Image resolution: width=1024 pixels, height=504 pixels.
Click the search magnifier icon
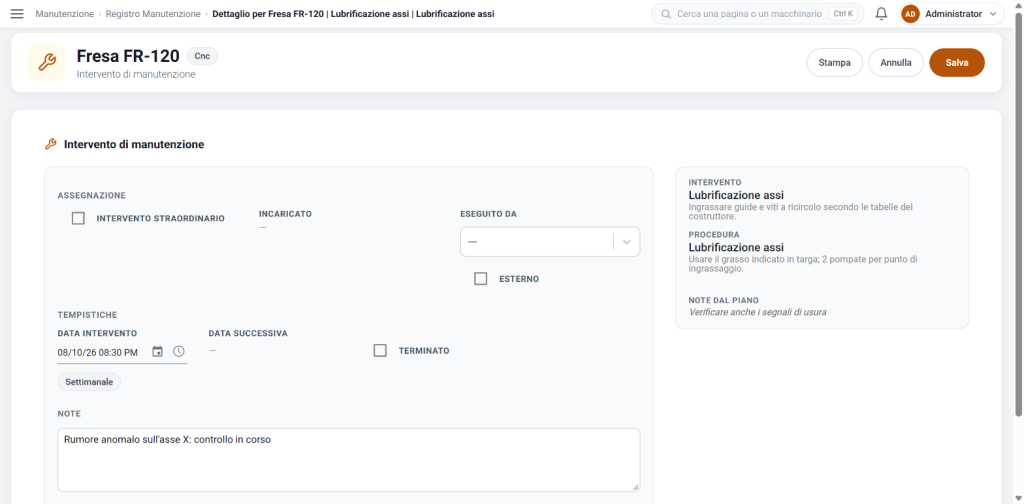666,14
